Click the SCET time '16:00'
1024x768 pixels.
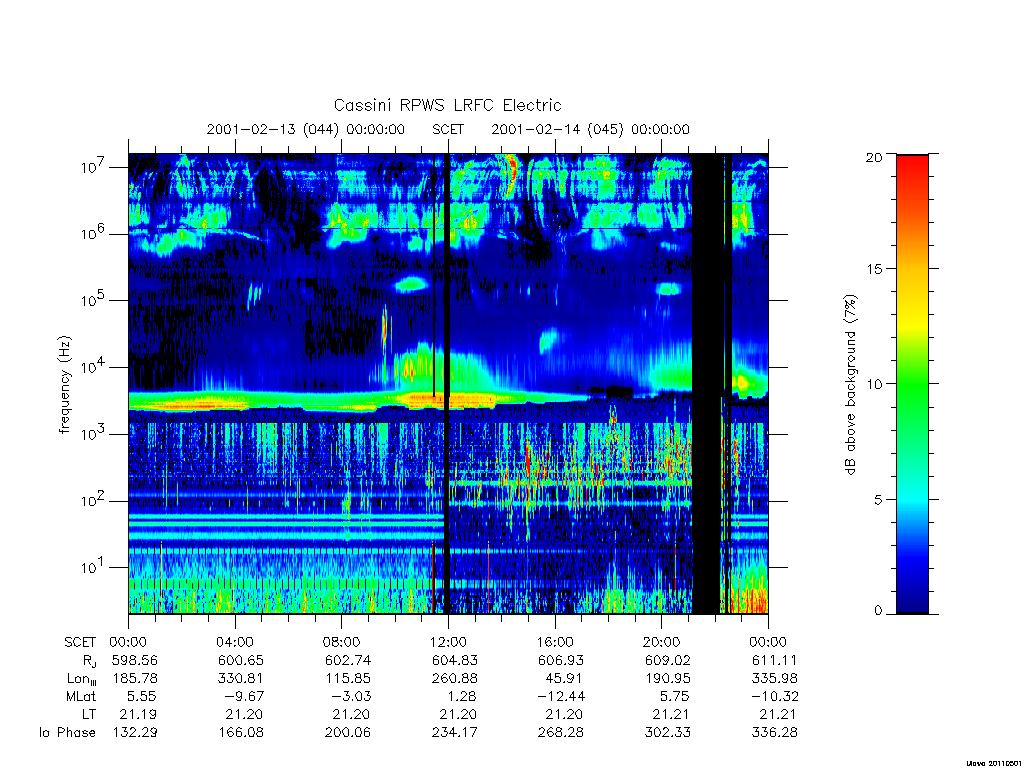point(554,642)
